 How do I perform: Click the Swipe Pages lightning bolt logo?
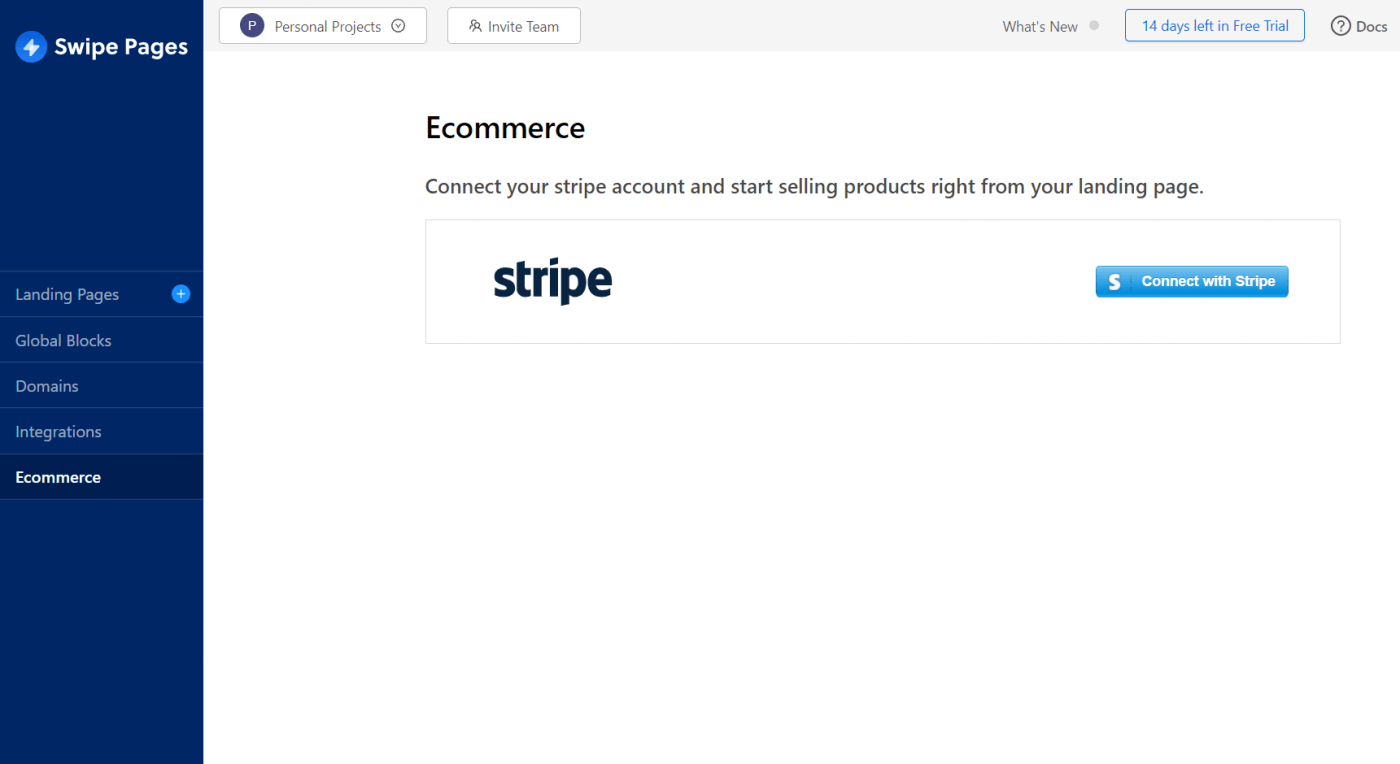[31, 46]
